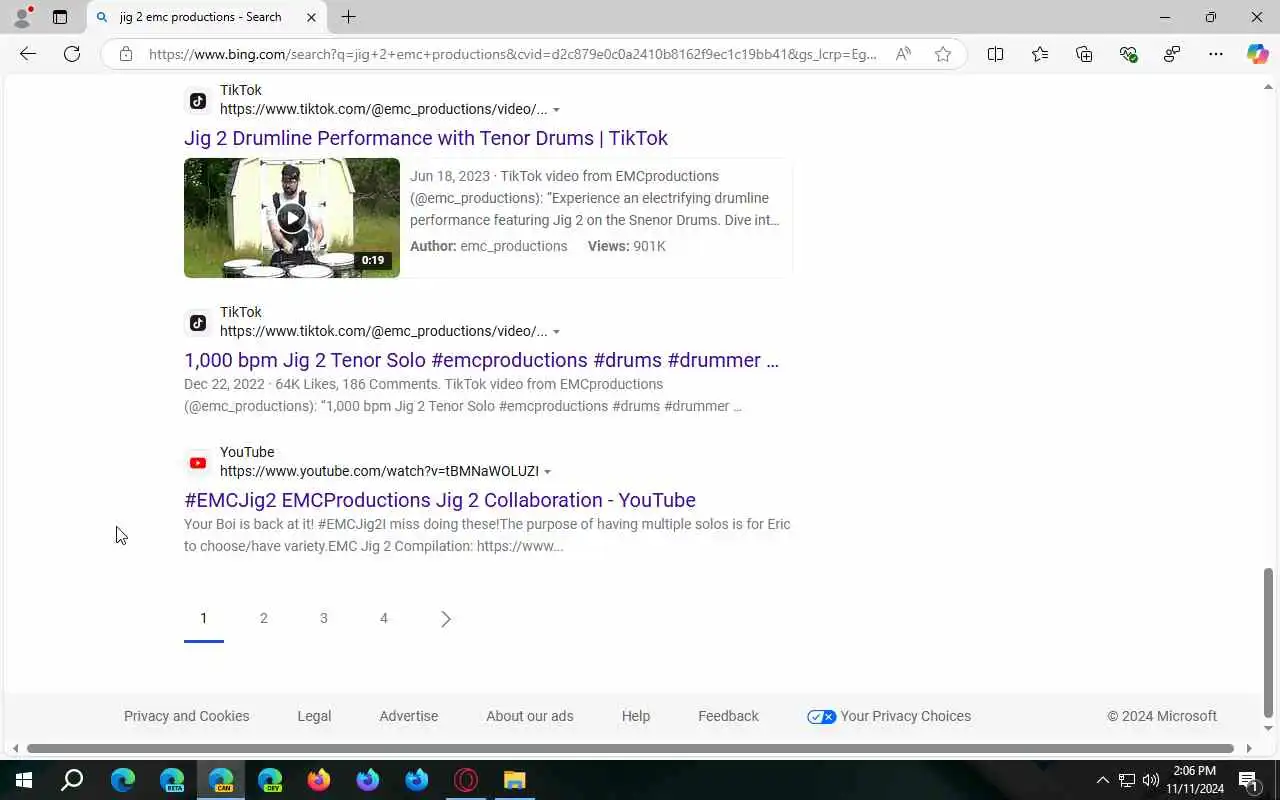The width and height of the screenshot is (1280, 800).
Task: Launch Opera from taskbar
Action: coord(466,780)
